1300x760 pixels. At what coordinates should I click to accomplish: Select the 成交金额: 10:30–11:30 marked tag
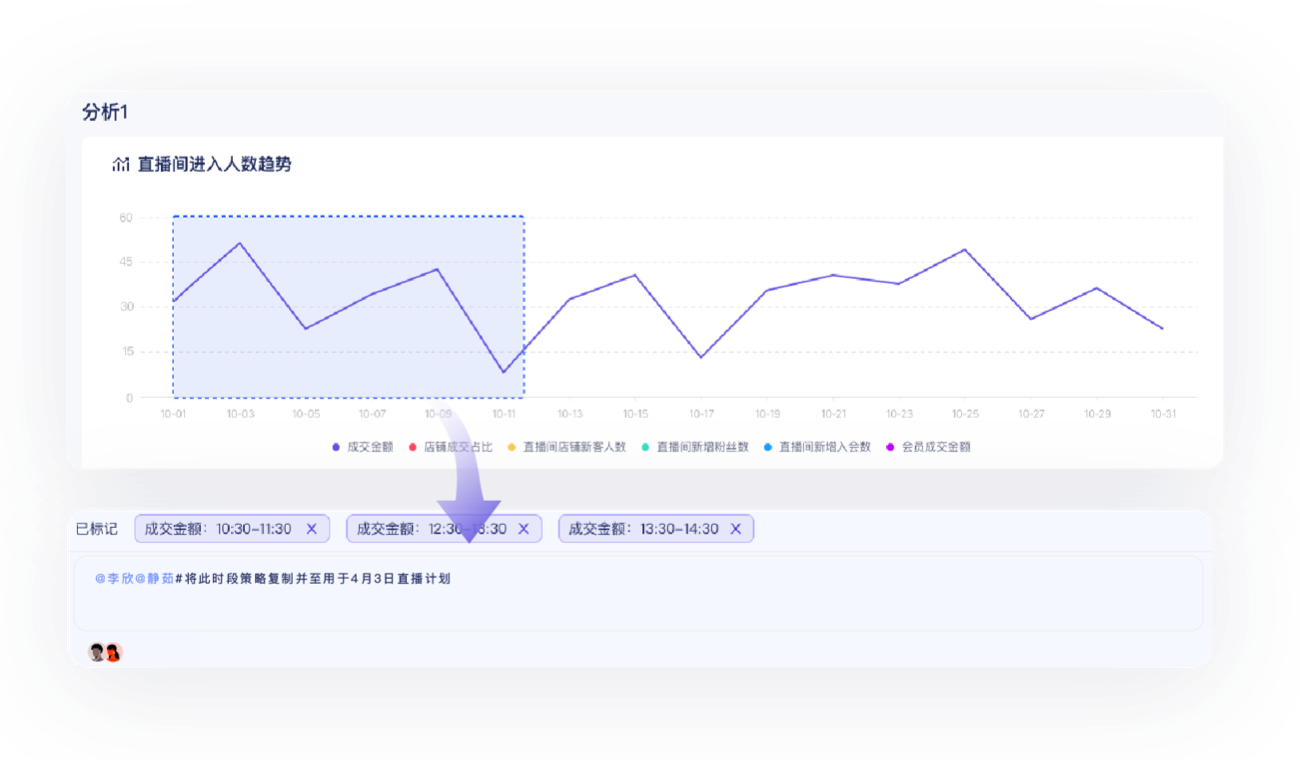point(218,529)
